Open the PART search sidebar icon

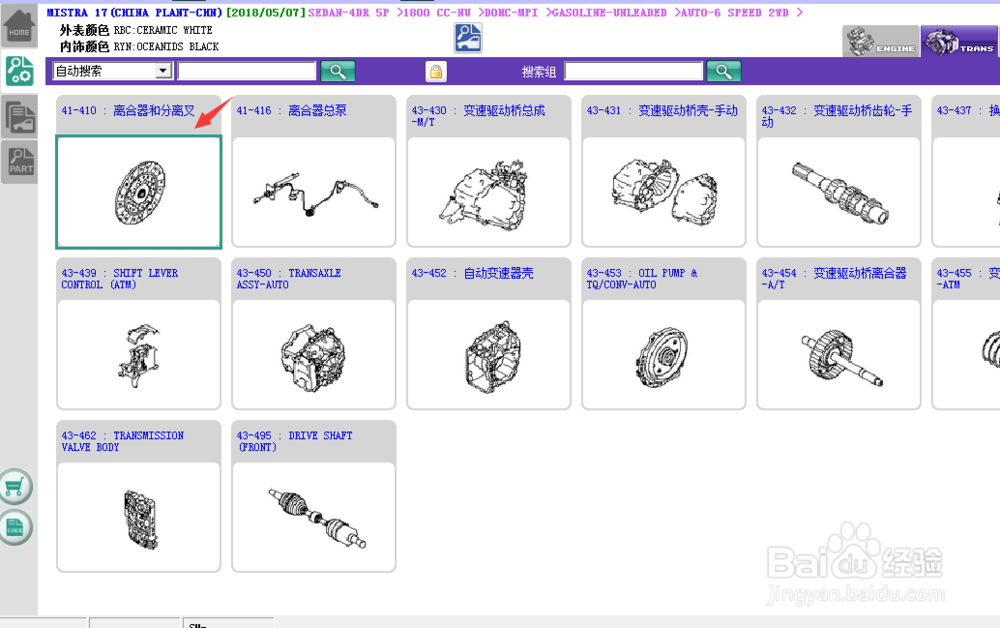[20, 161]
